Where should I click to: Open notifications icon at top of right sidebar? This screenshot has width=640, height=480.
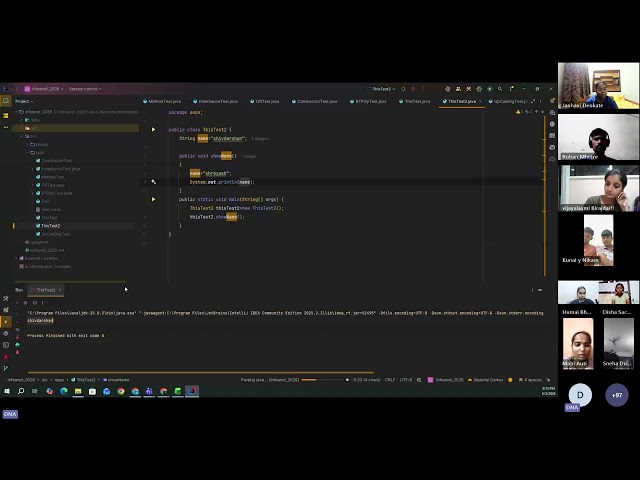coord(552,100)
